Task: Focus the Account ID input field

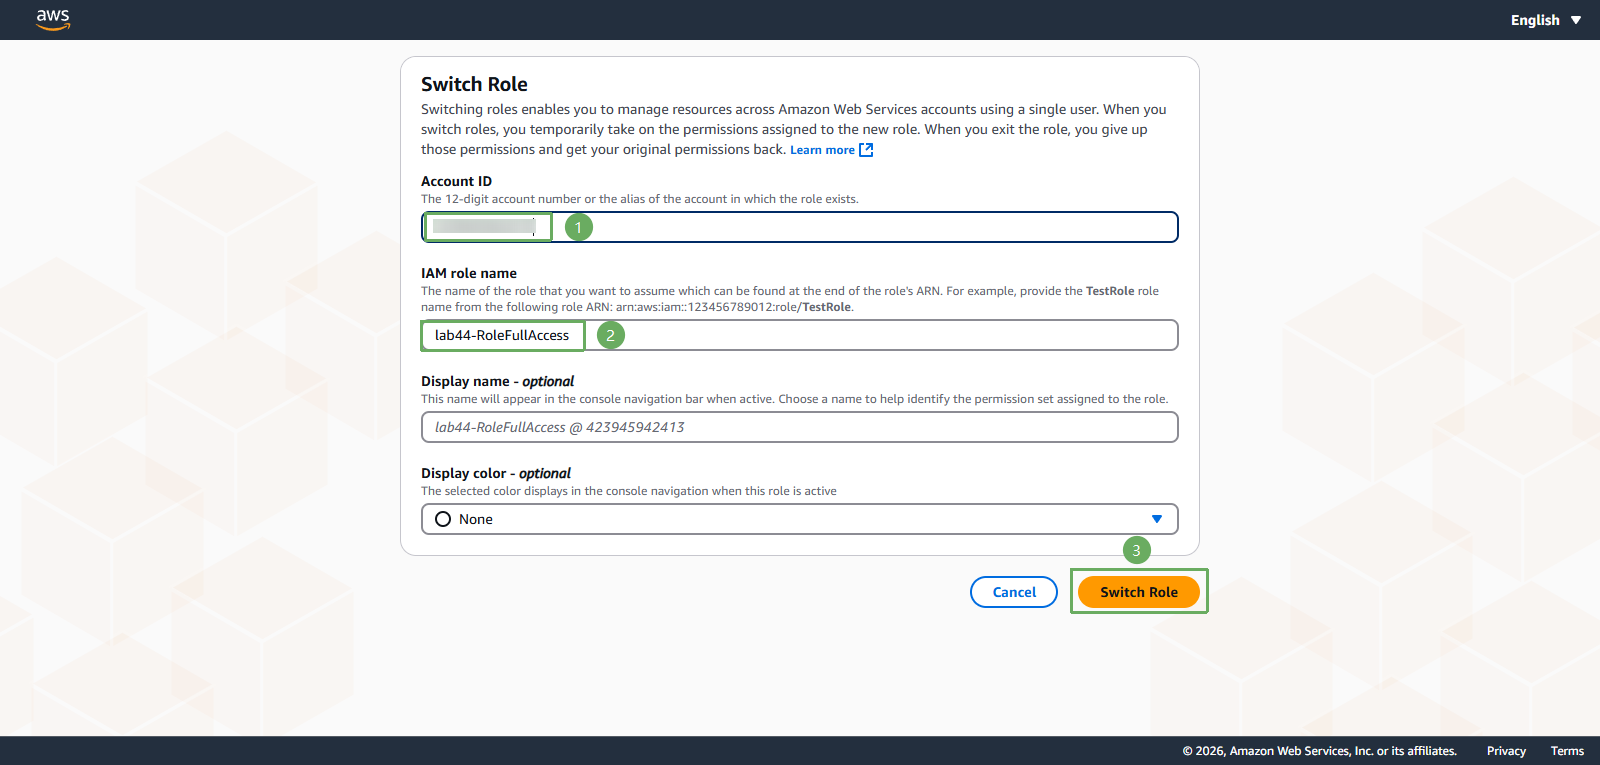Action: pyautogui.click(x=800, y=227)
